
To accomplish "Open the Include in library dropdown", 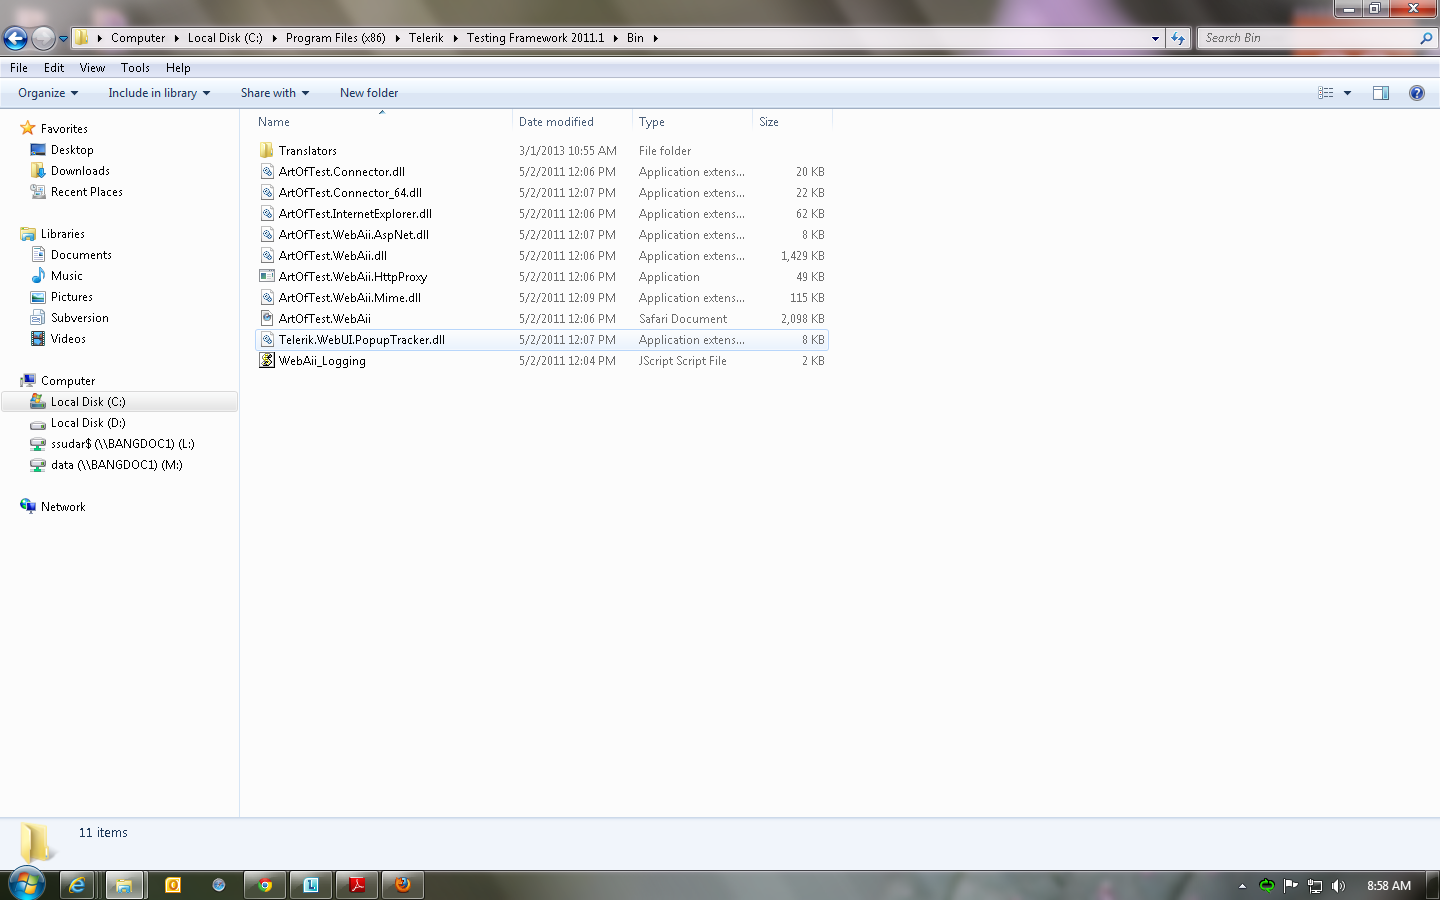I will (x=158, y=93).
